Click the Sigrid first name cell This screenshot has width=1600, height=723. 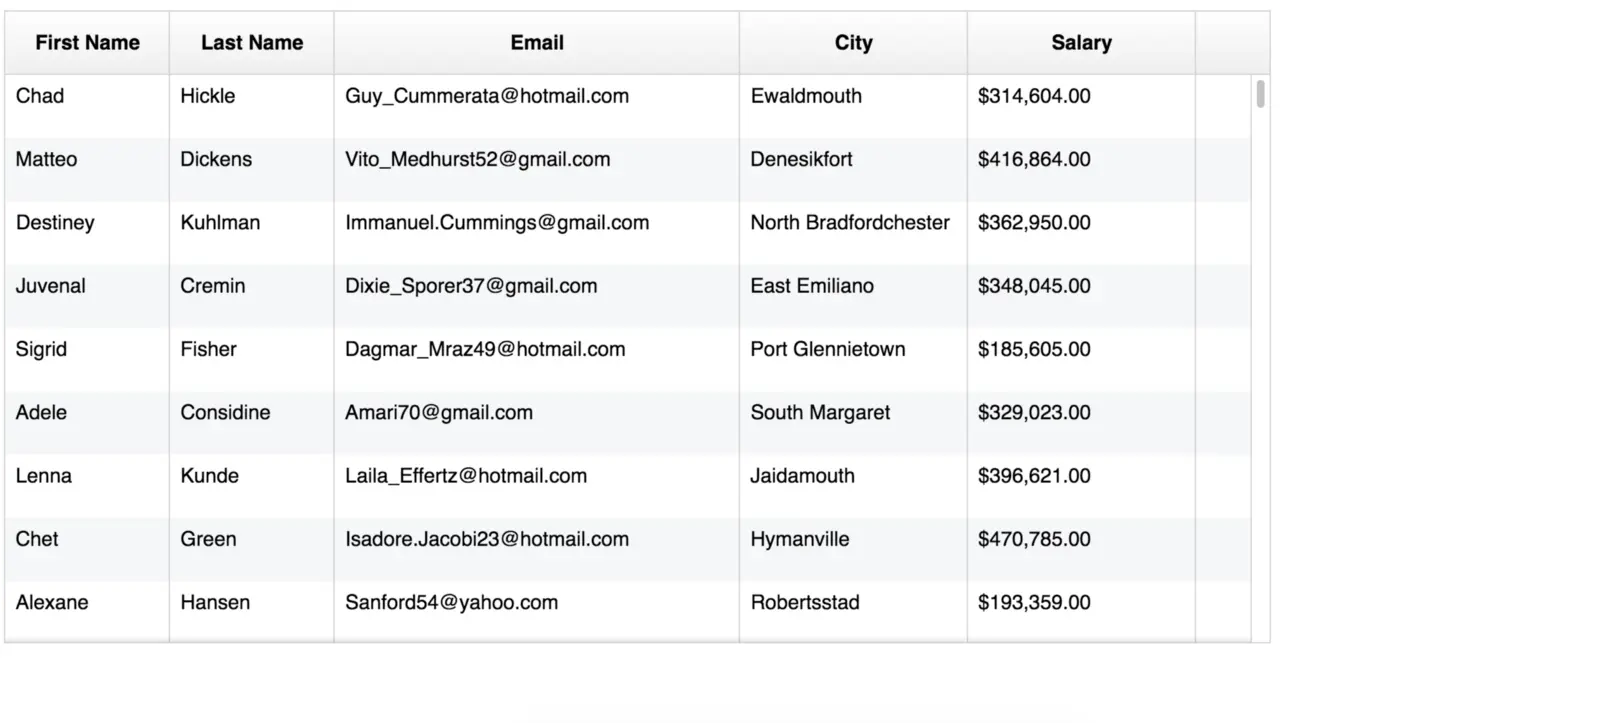[x=41, y=349]
